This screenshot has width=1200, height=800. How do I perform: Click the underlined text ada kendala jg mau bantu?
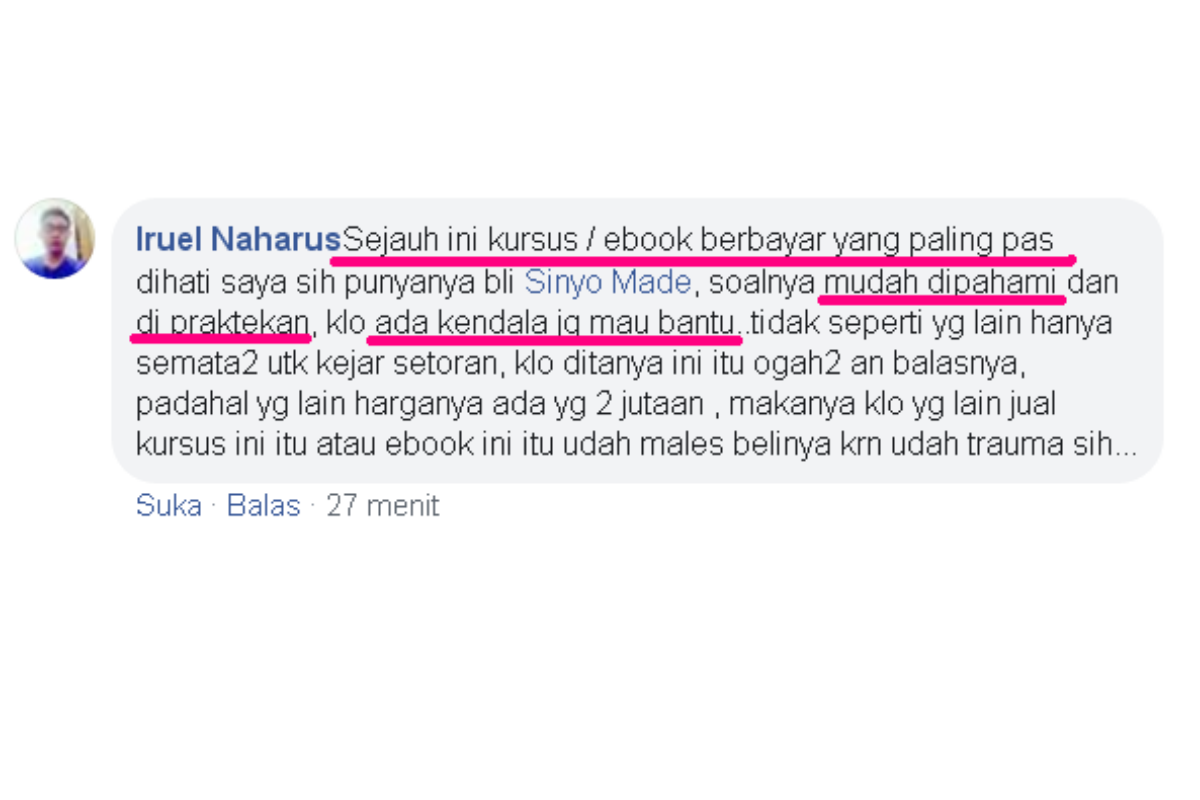[558, 325]
